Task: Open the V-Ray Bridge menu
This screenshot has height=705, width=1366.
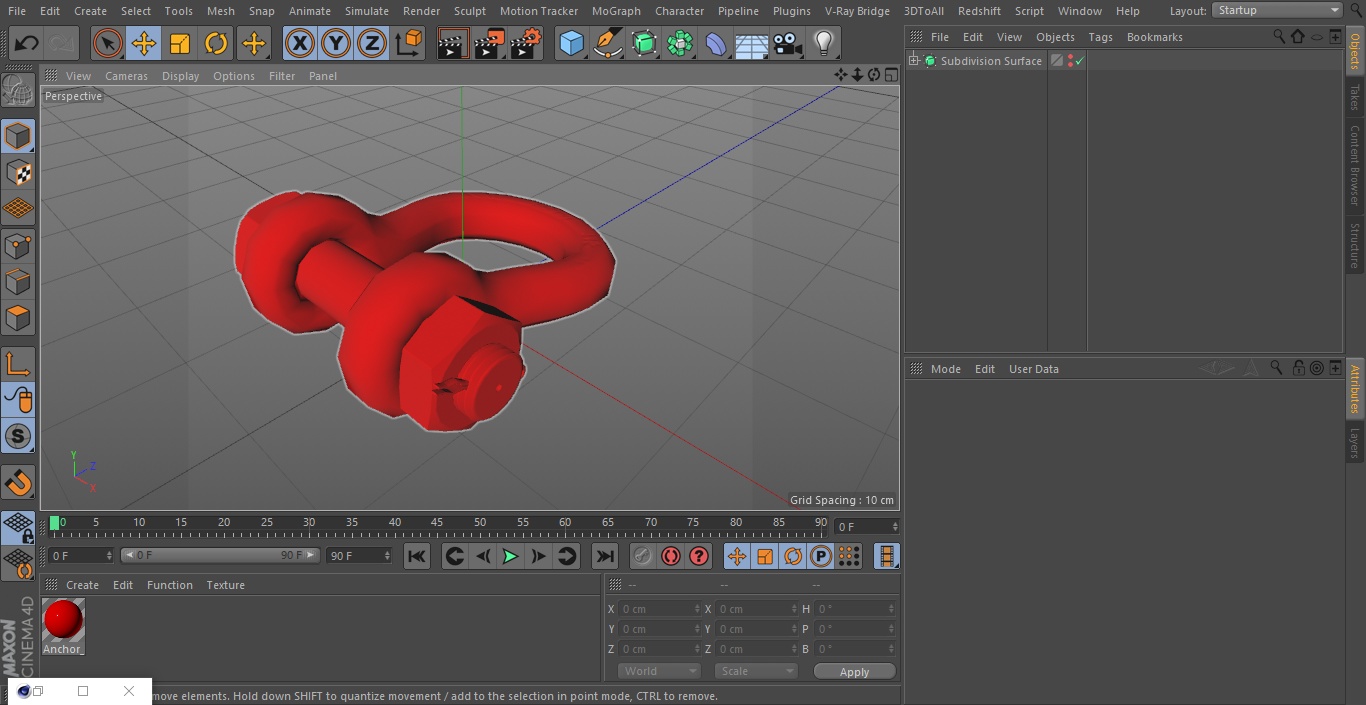Action: pyautogui.click(x=857, y=11)
